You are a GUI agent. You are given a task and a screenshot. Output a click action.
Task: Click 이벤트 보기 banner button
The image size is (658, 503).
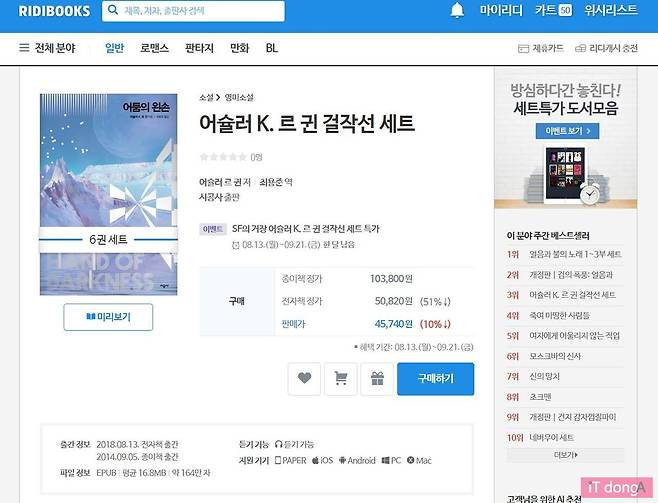click(x=567, y=131)
